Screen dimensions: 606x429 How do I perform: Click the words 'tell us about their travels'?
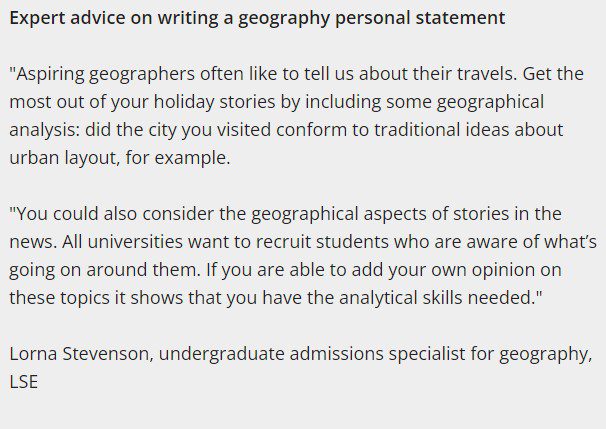(x=410, y=74)
